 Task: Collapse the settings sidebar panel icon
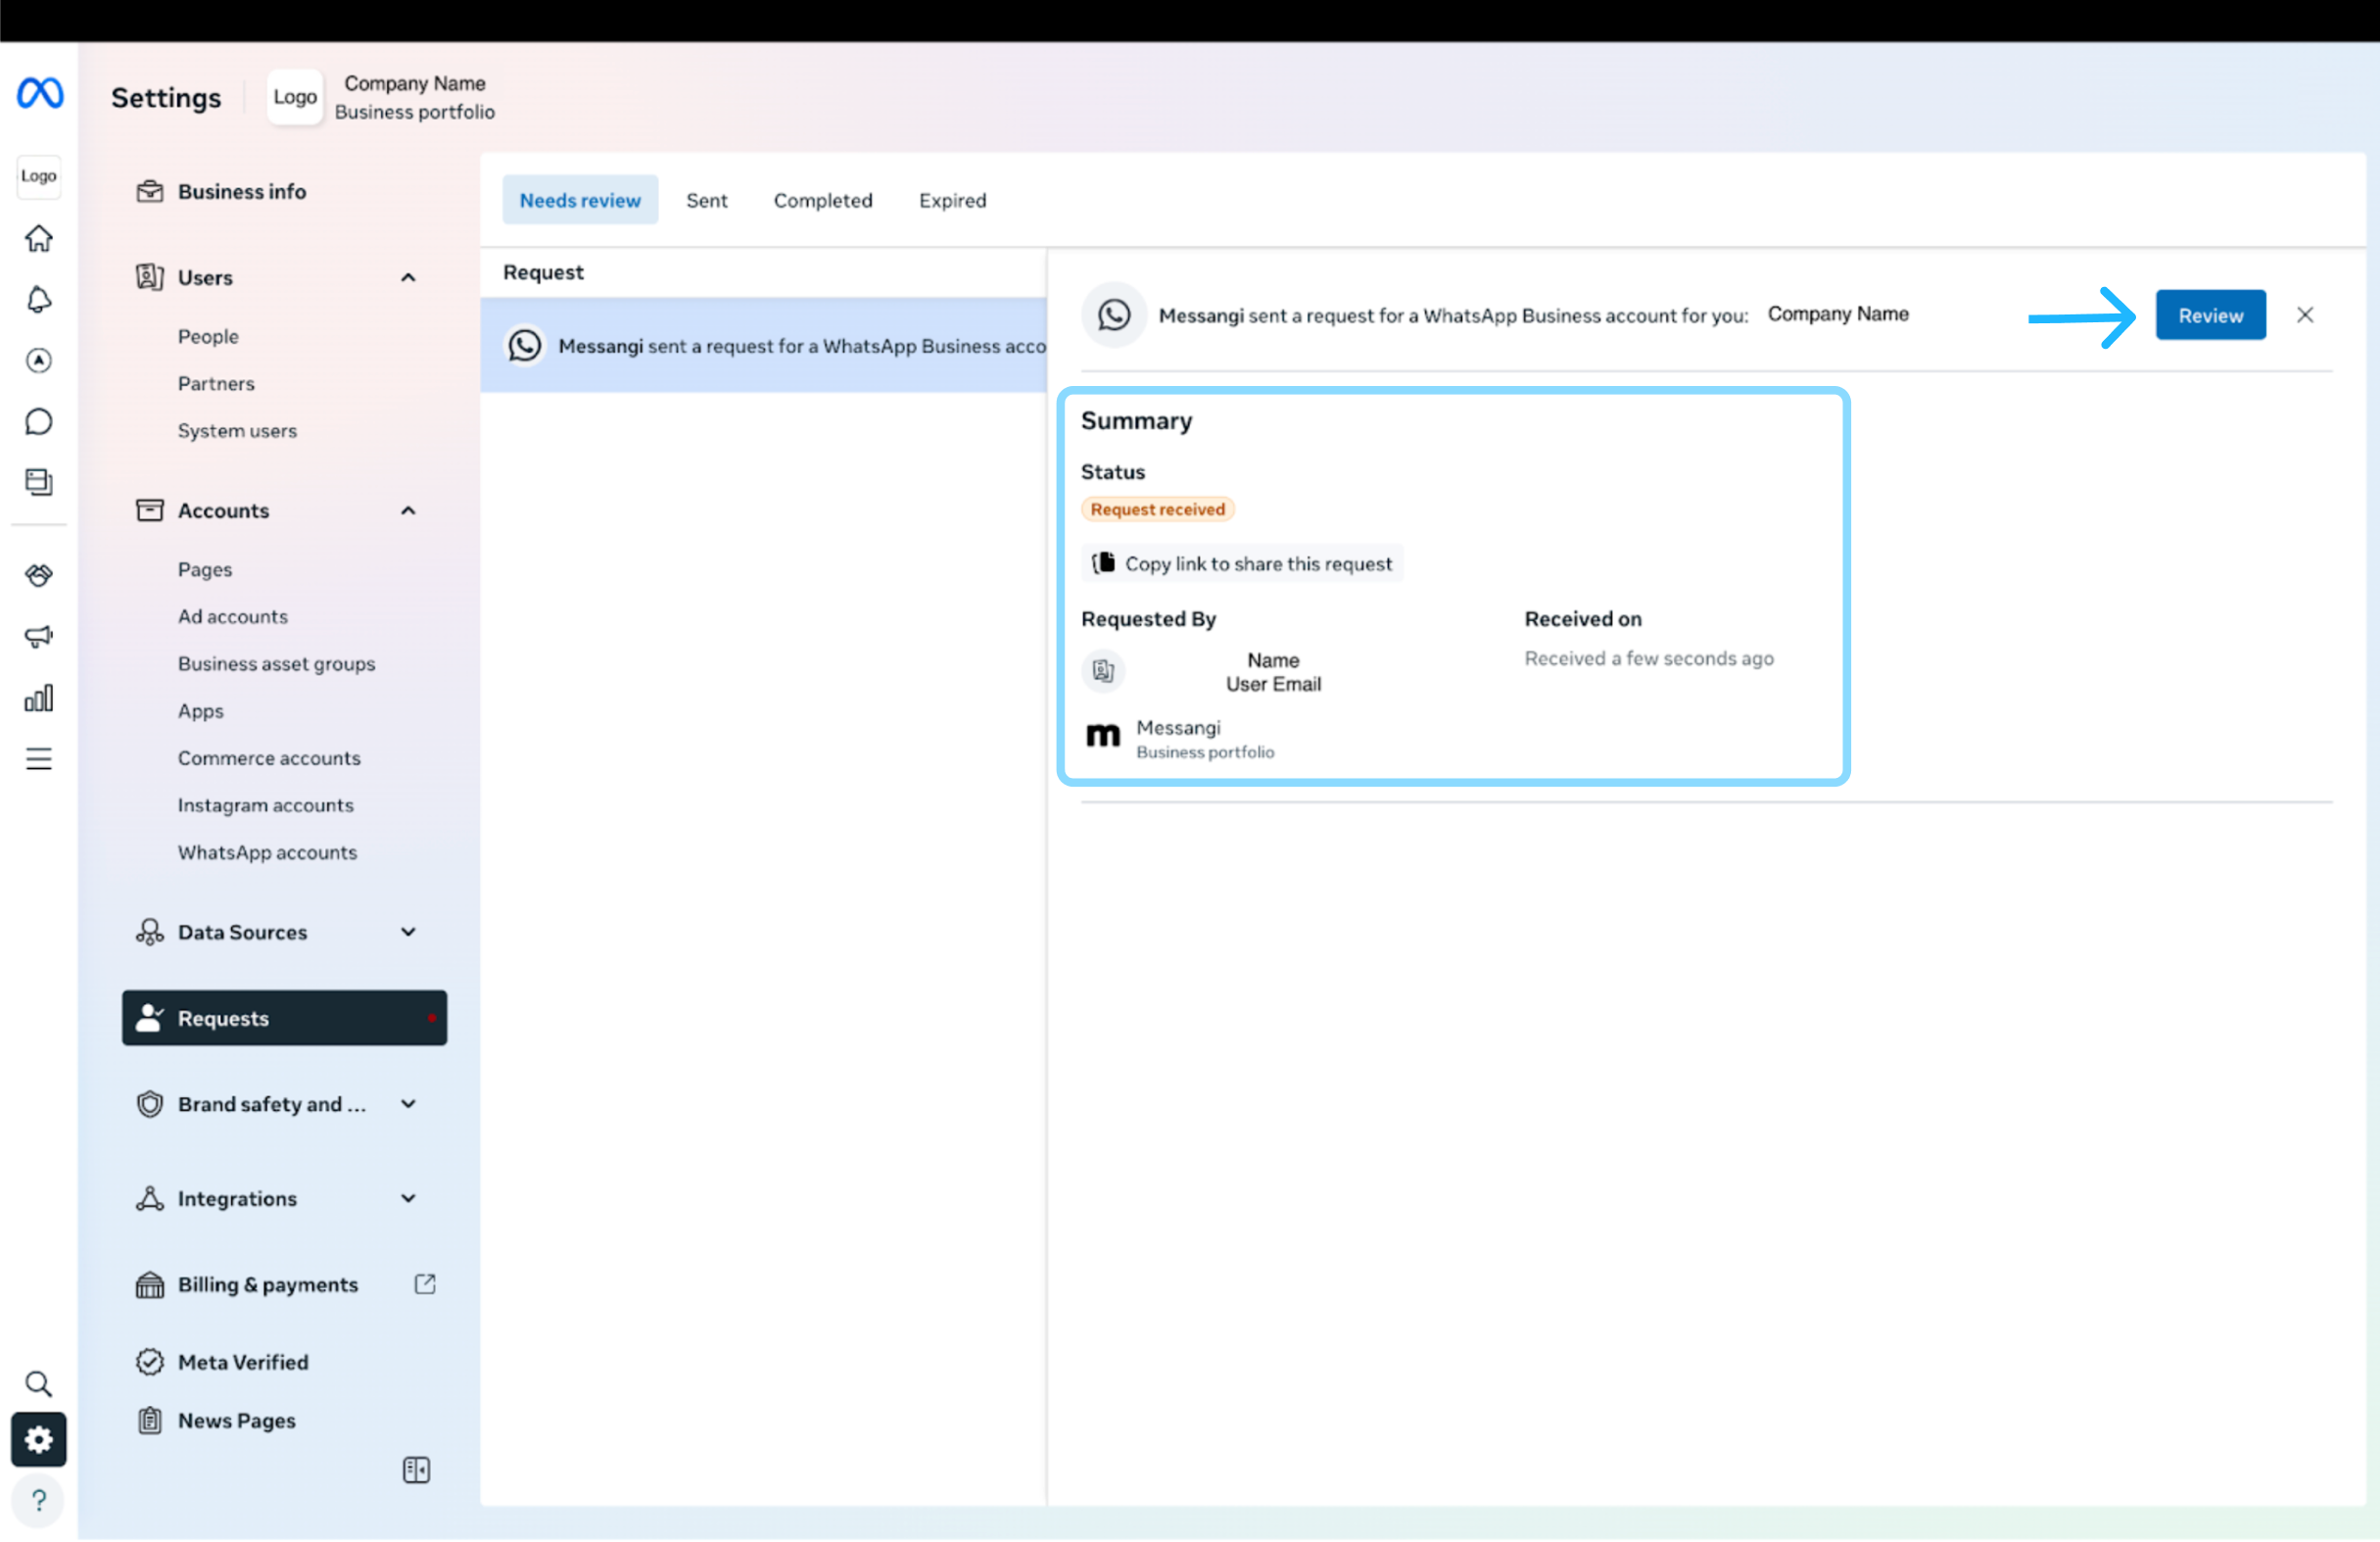(x=416, y=1469)
